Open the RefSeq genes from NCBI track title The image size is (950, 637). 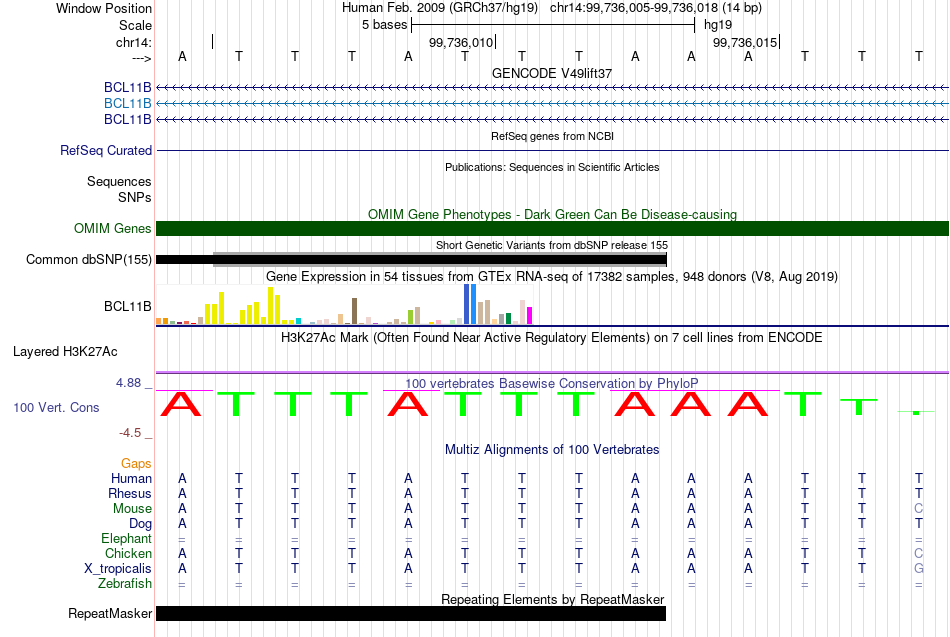[x=552, y=136]
